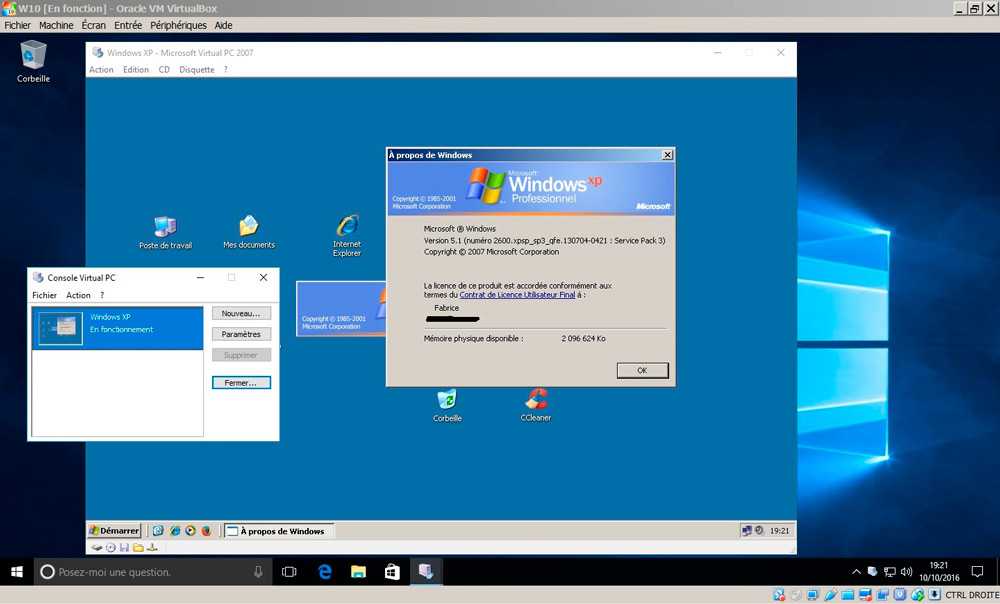Open the Disquette menu in Virtual PC
The height and width of the screenshot is (604, 1000).
tap(196, 70)
